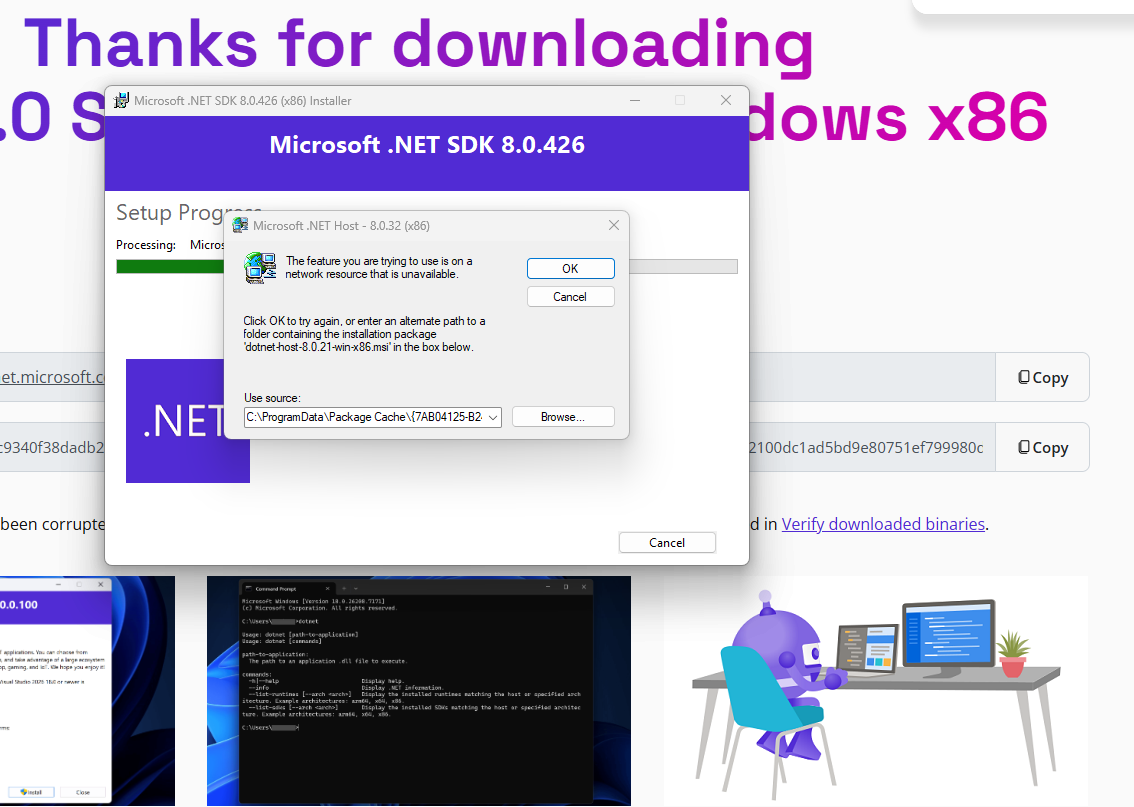Click the SDK Installer title bar icon
Viewport: 1134px width, 807px height.
coord(122,101)
